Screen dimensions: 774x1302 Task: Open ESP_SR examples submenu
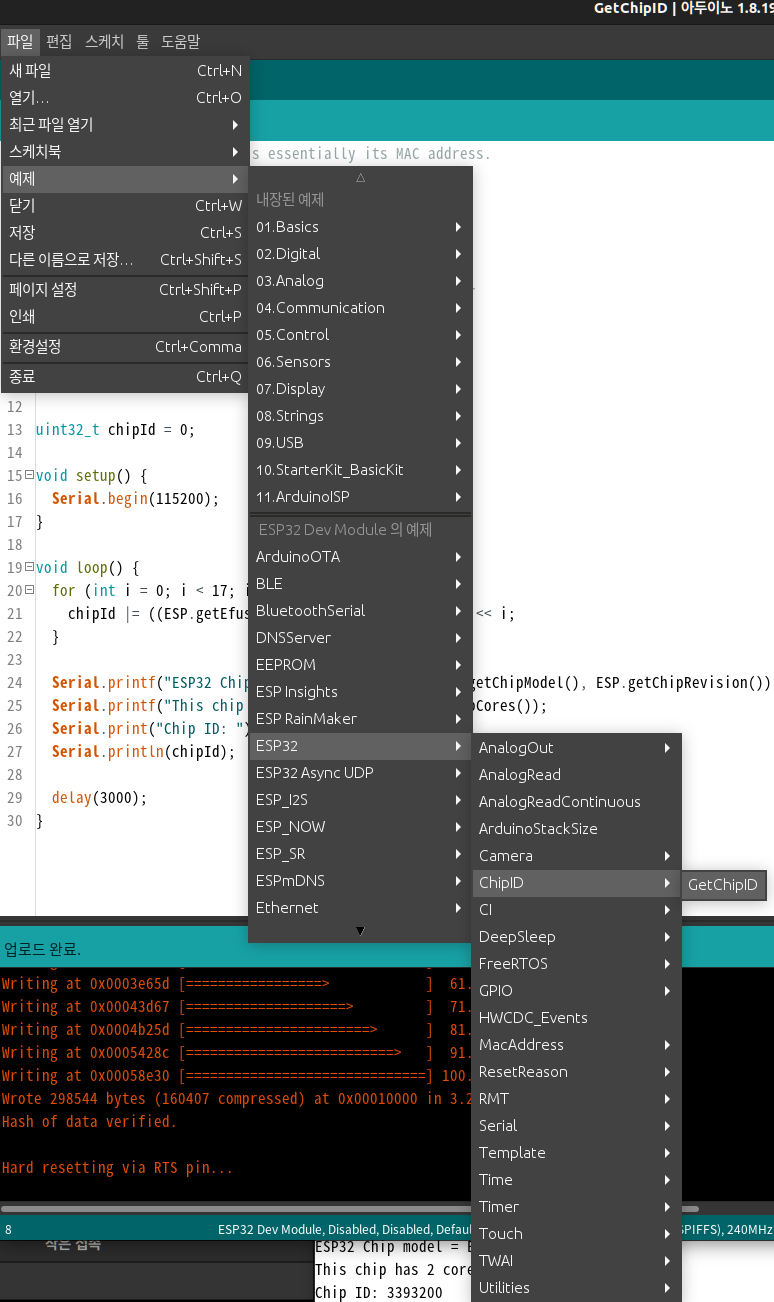(x=360, y=854)
